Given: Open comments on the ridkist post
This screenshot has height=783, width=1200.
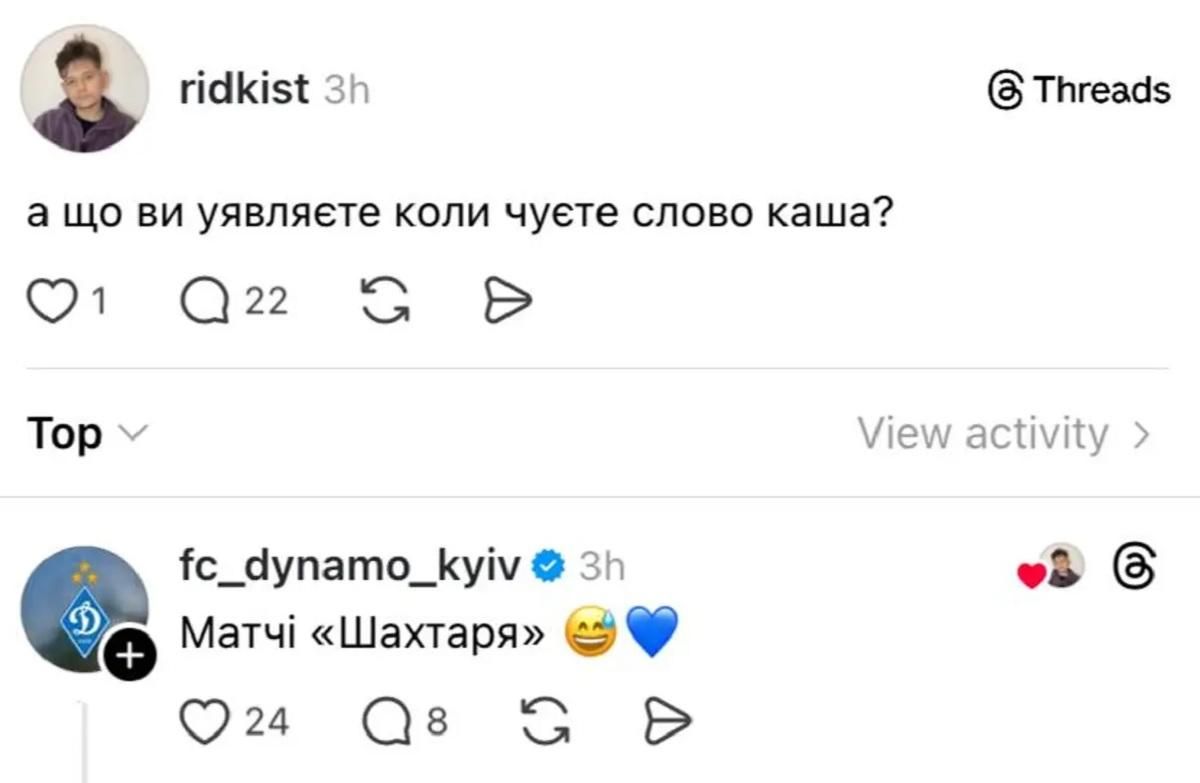Looking at the screenshot, I should click(203, 301).
